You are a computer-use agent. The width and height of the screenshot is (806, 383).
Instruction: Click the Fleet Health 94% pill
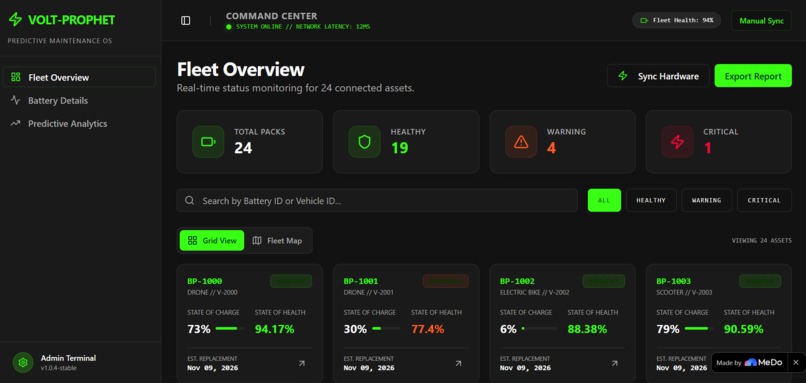(x=676, y=21)
